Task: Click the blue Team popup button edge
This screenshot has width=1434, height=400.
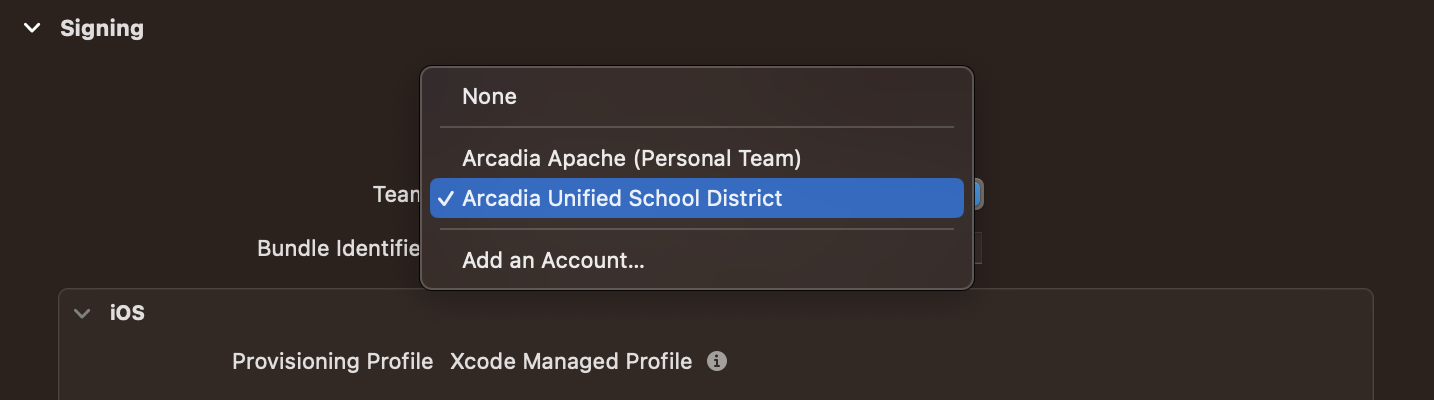Action: point(978,194)
